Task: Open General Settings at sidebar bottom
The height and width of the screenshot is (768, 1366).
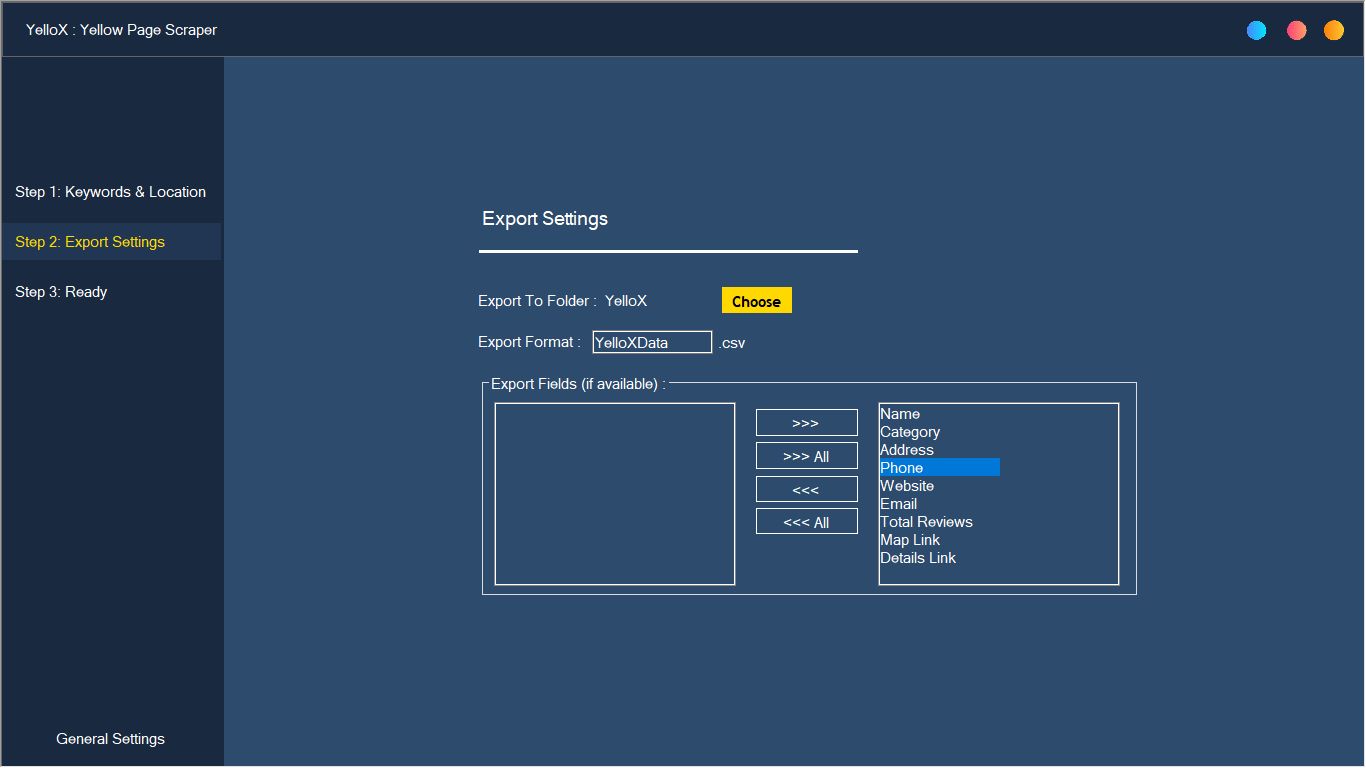Action: coord(111,739)
